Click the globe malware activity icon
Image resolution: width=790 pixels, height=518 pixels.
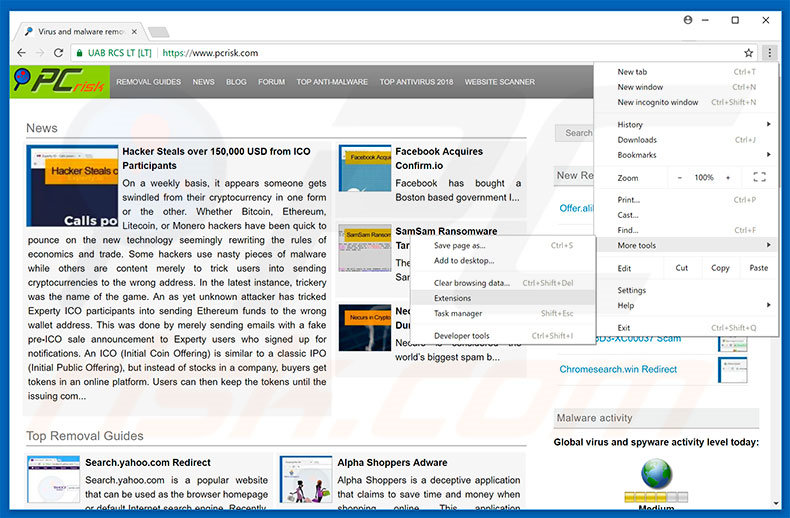656,474
